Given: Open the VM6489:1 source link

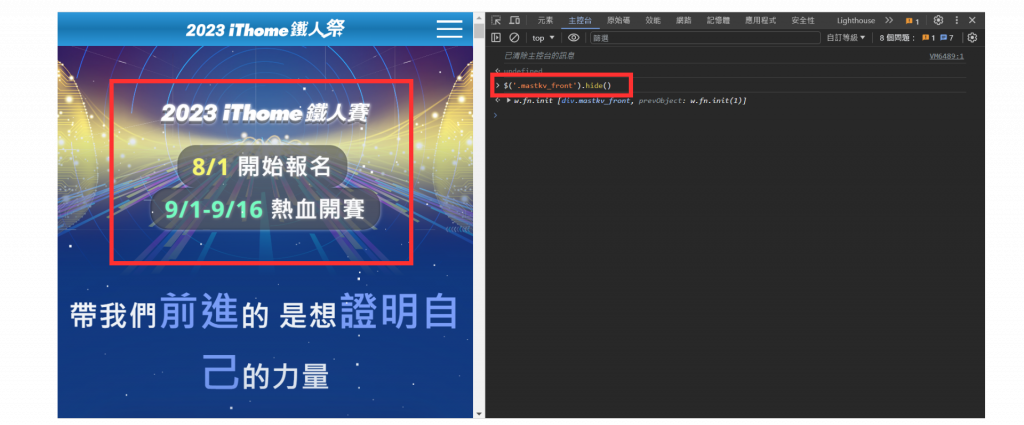Looking at the screenshot, I should 946,56.
